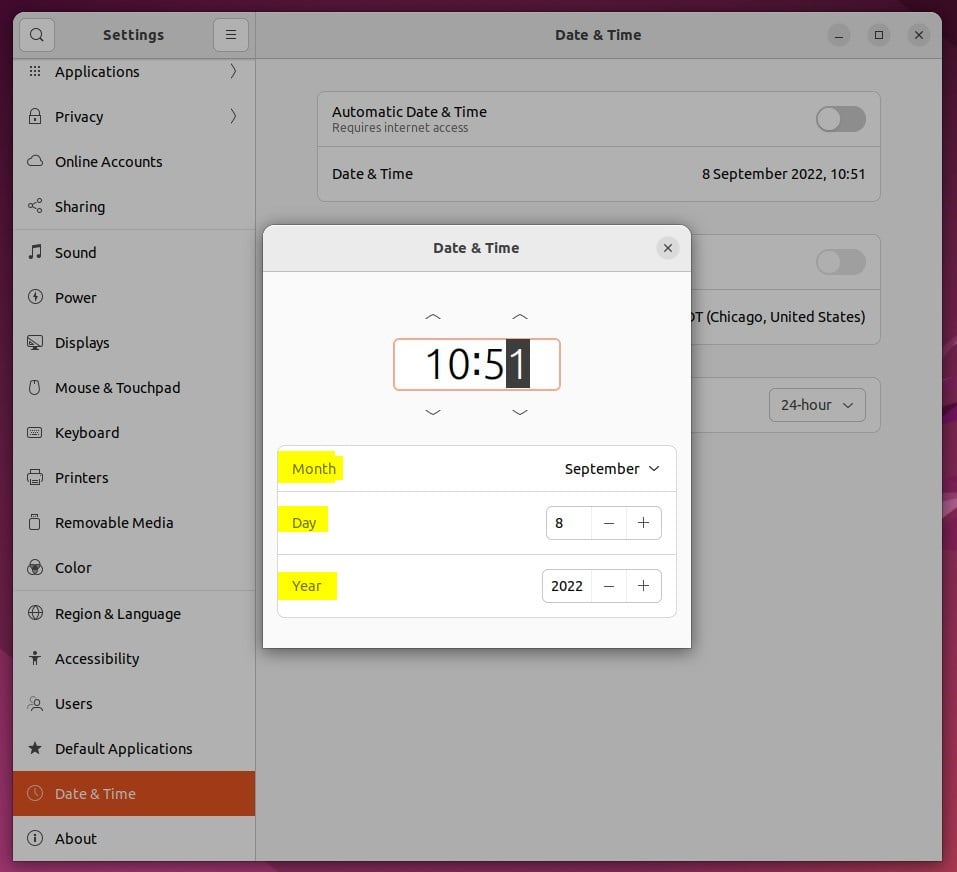Click the search icon in Settings header
The width and height of the screenshot is (957, 872).
[36, 34]
